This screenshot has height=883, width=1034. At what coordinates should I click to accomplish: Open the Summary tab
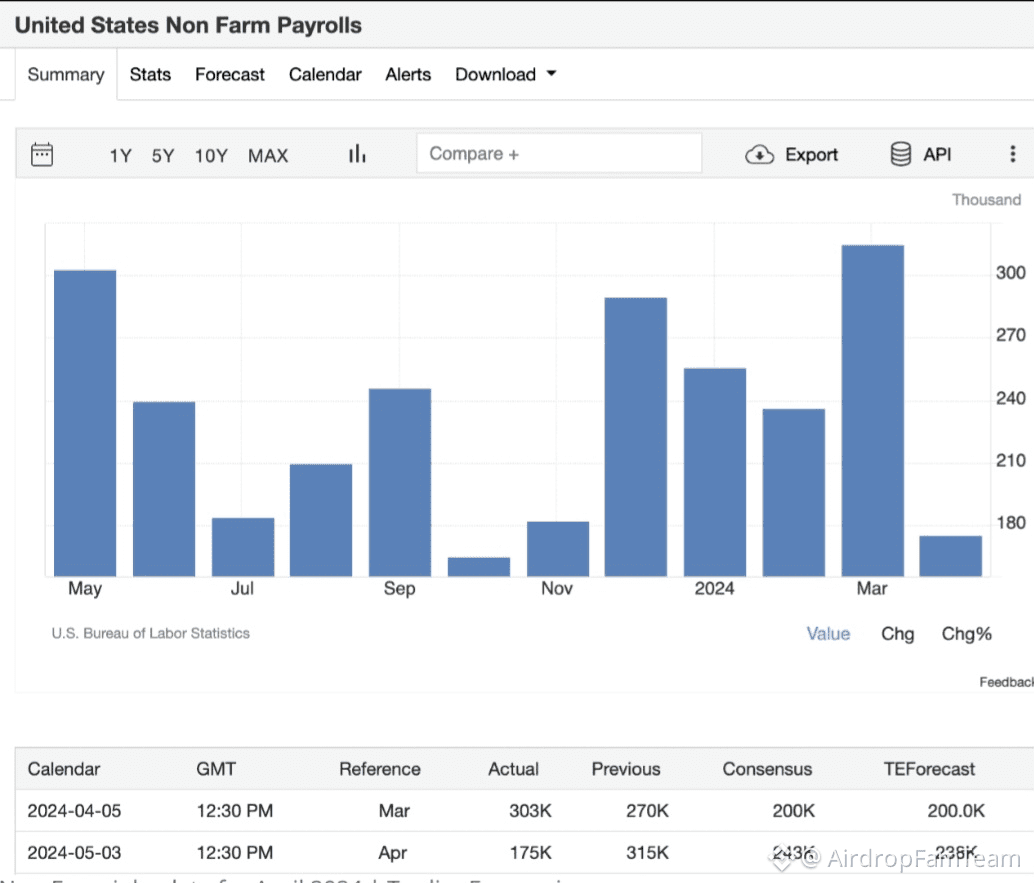point(66,75)
